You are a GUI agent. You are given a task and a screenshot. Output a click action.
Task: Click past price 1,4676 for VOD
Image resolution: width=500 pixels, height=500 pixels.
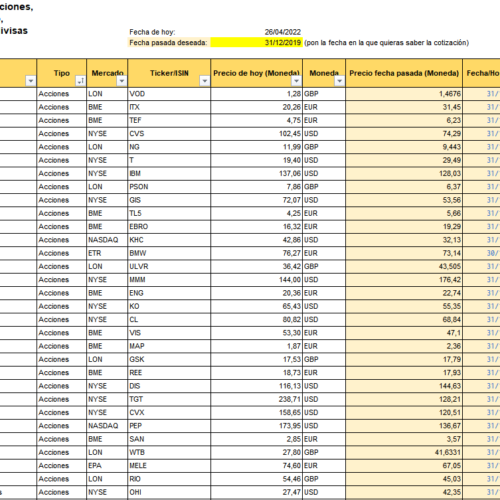(x=404, y=94)
